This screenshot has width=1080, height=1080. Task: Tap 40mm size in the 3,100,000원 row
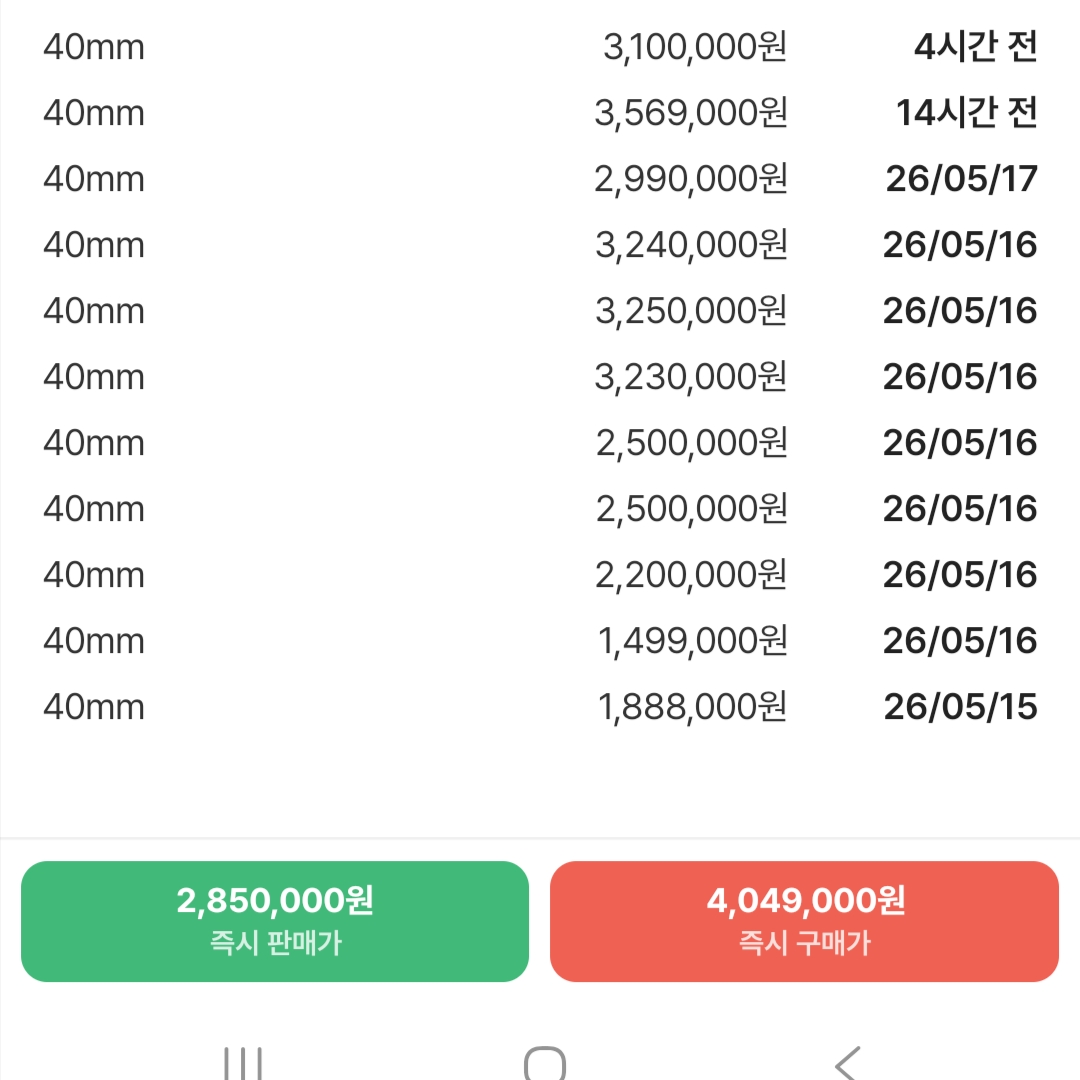point(94,48)
